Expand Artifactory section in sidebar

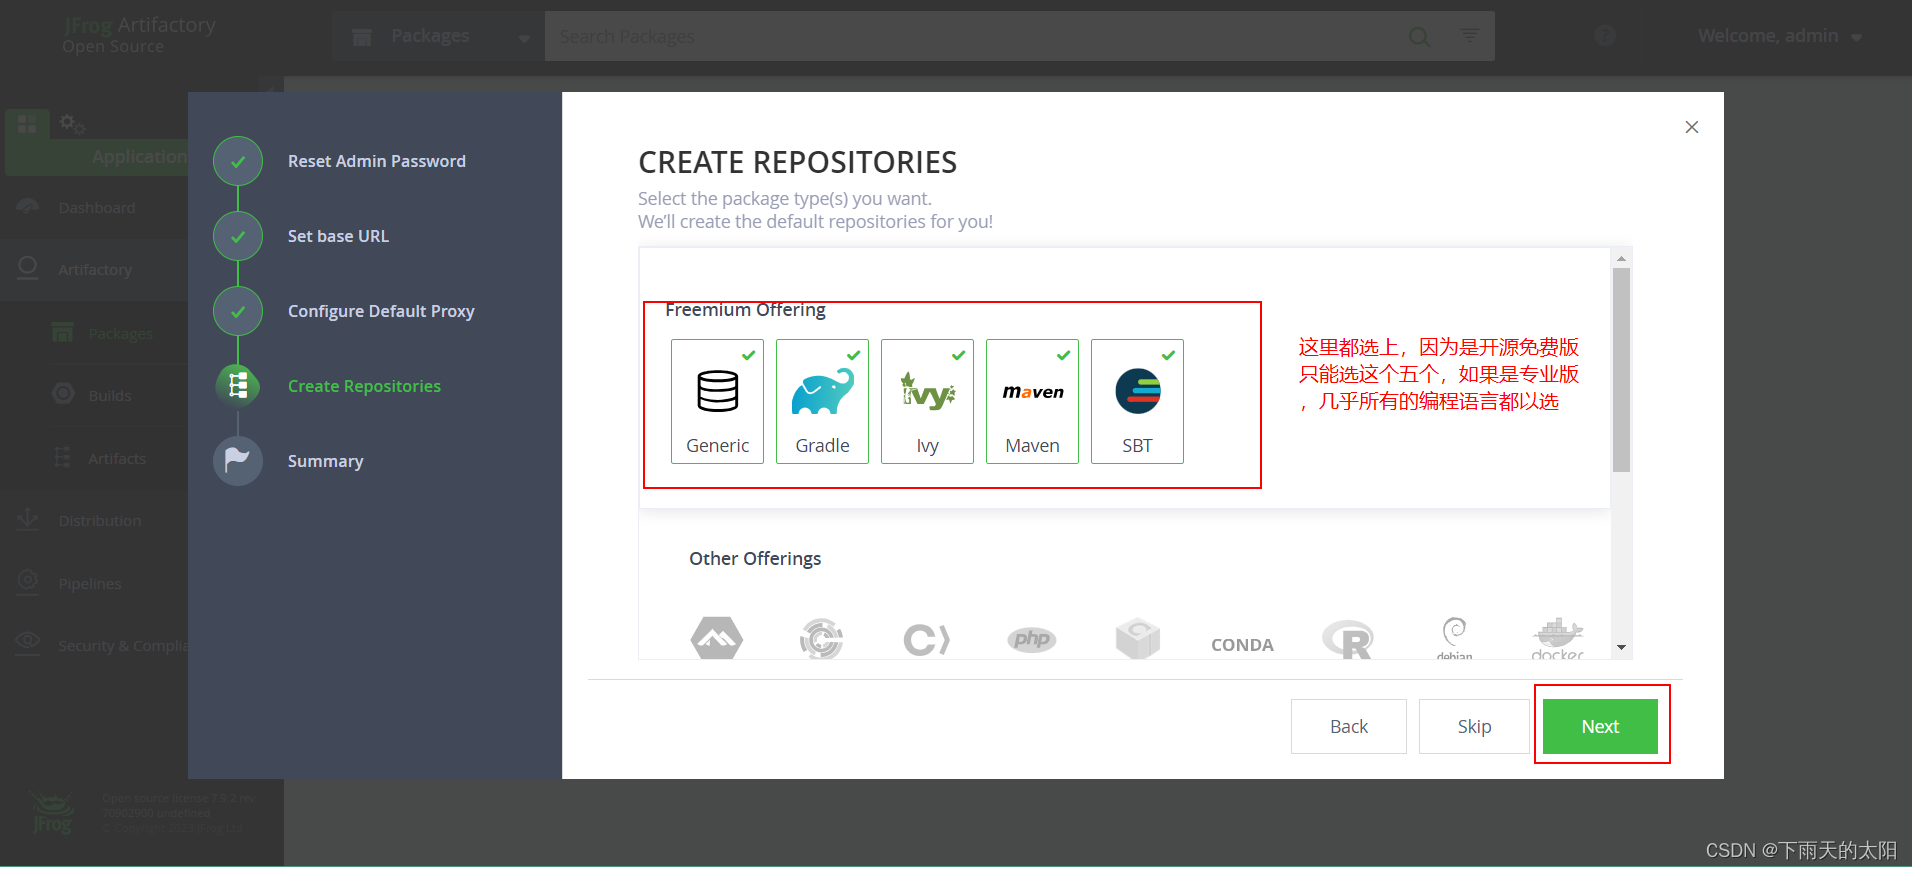pyautogui.click(x=94, y=269)
